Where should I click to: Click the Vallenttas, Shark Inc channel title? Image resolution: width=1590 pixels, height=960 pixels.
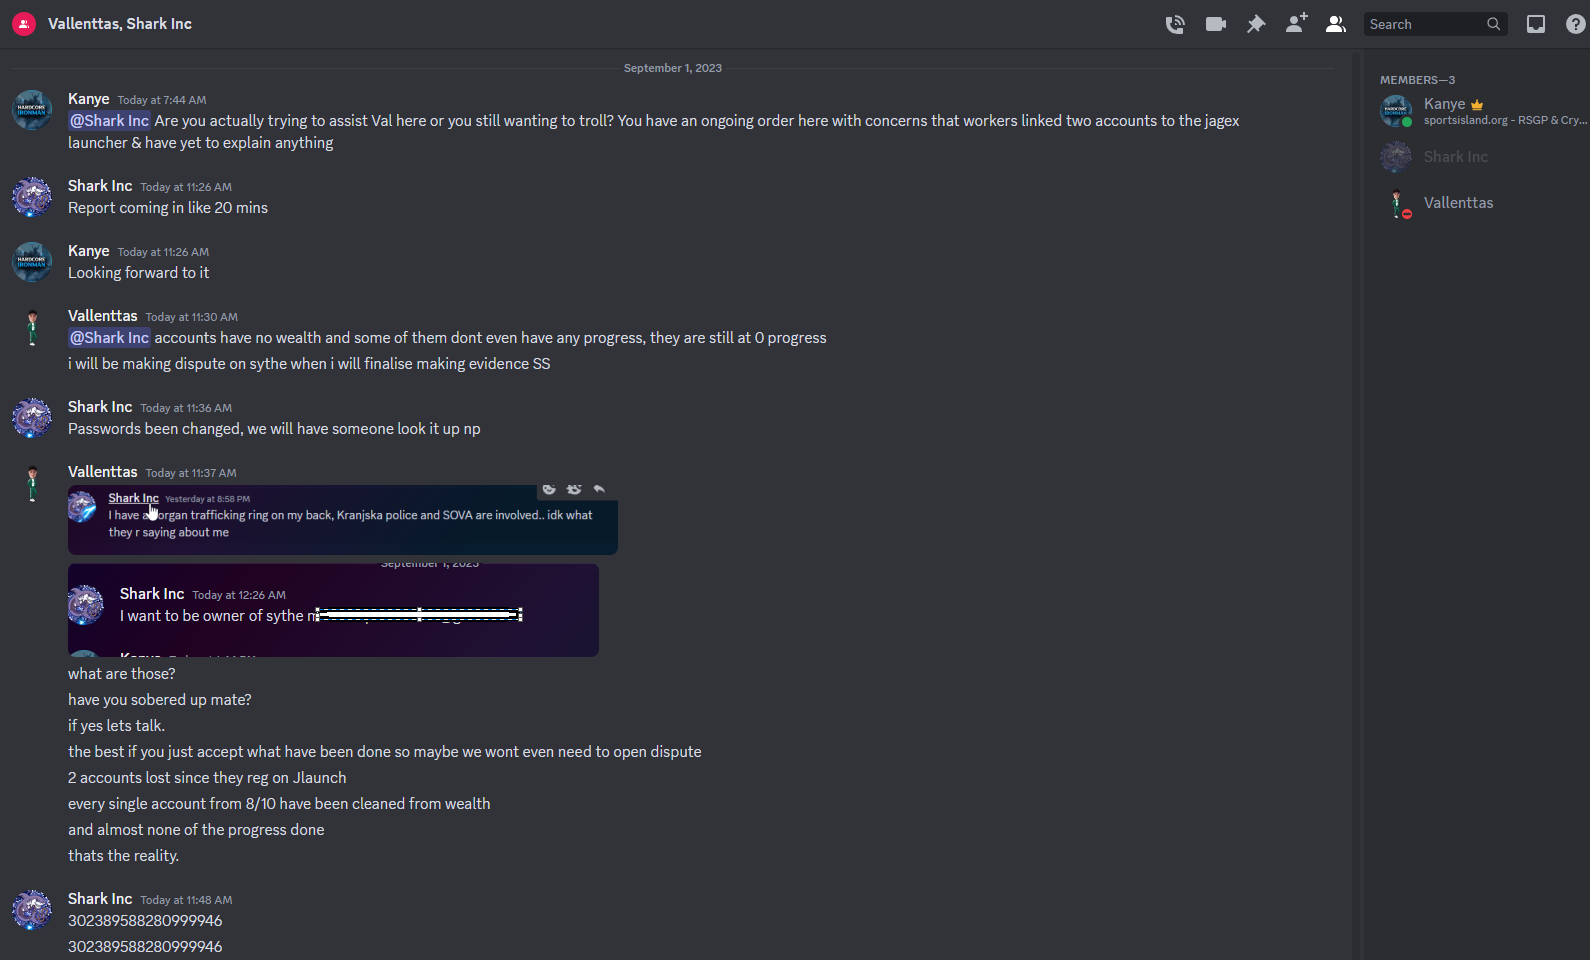coord(120,24)
